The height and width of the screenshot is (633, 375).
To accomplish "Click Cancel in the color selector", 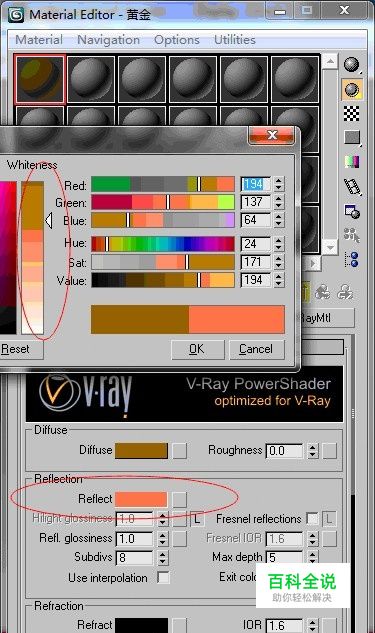I will pos(256,349).
